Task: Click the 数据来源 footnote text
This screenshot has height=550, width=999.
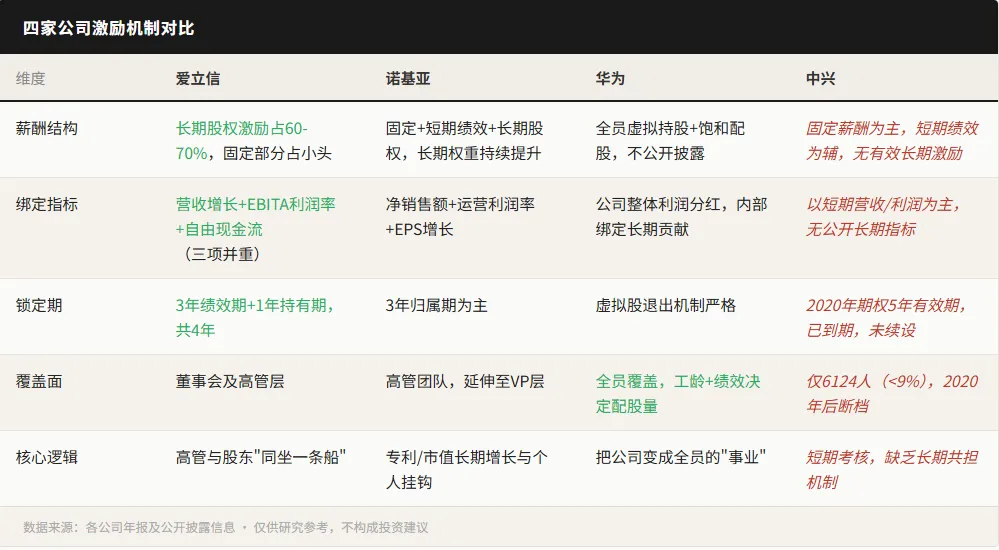Action: (x=226, y=527)
